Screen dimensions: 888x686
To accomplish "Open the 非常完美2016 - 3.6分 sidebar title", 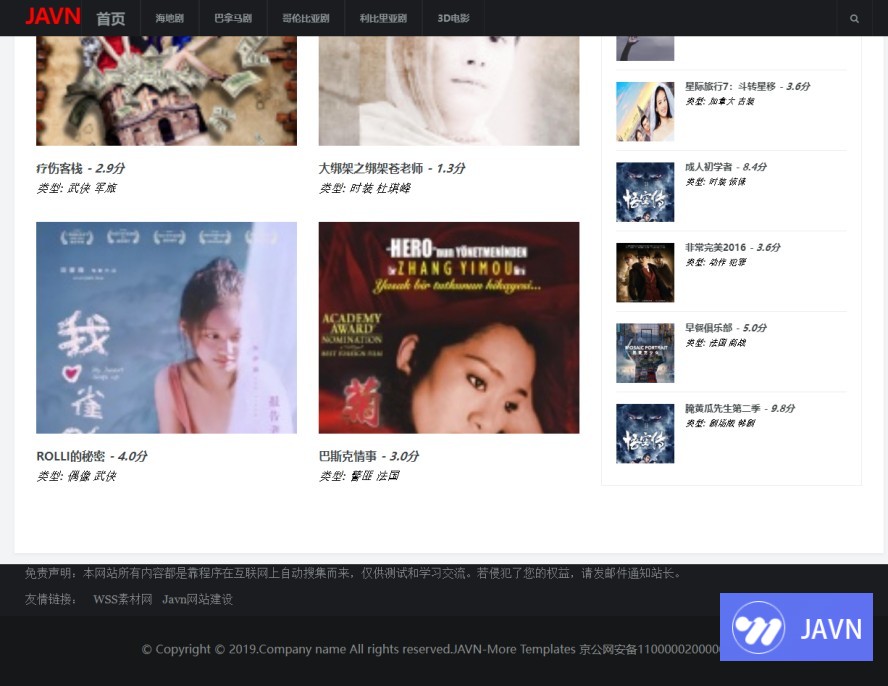I will click(733, 248).
